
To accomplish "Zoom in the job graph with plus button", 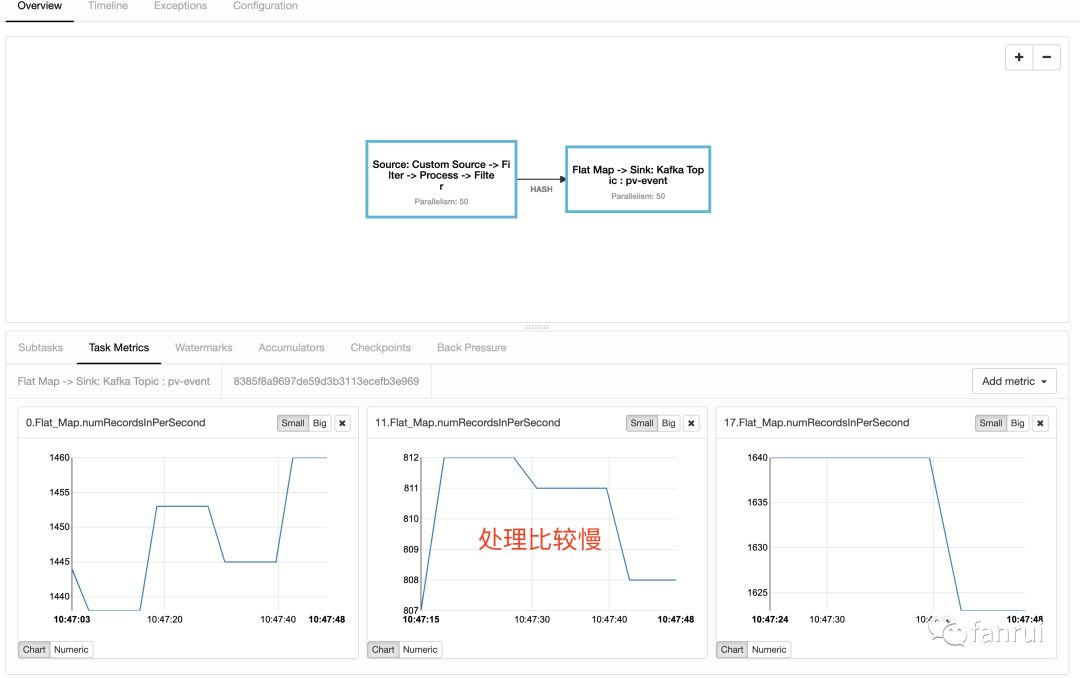I will click(x=1019, y=57).
